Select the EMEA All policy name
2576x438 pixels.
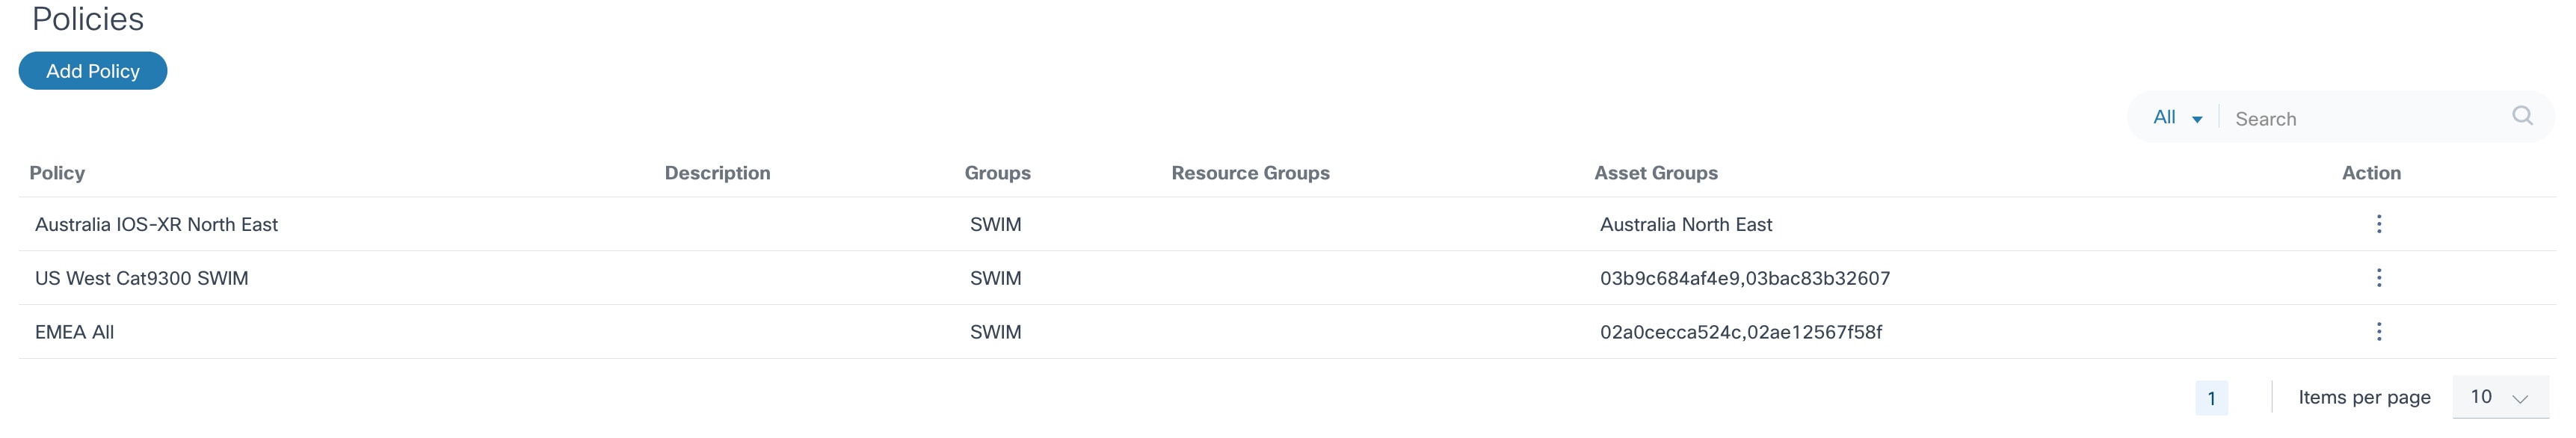tap(74, 333)
